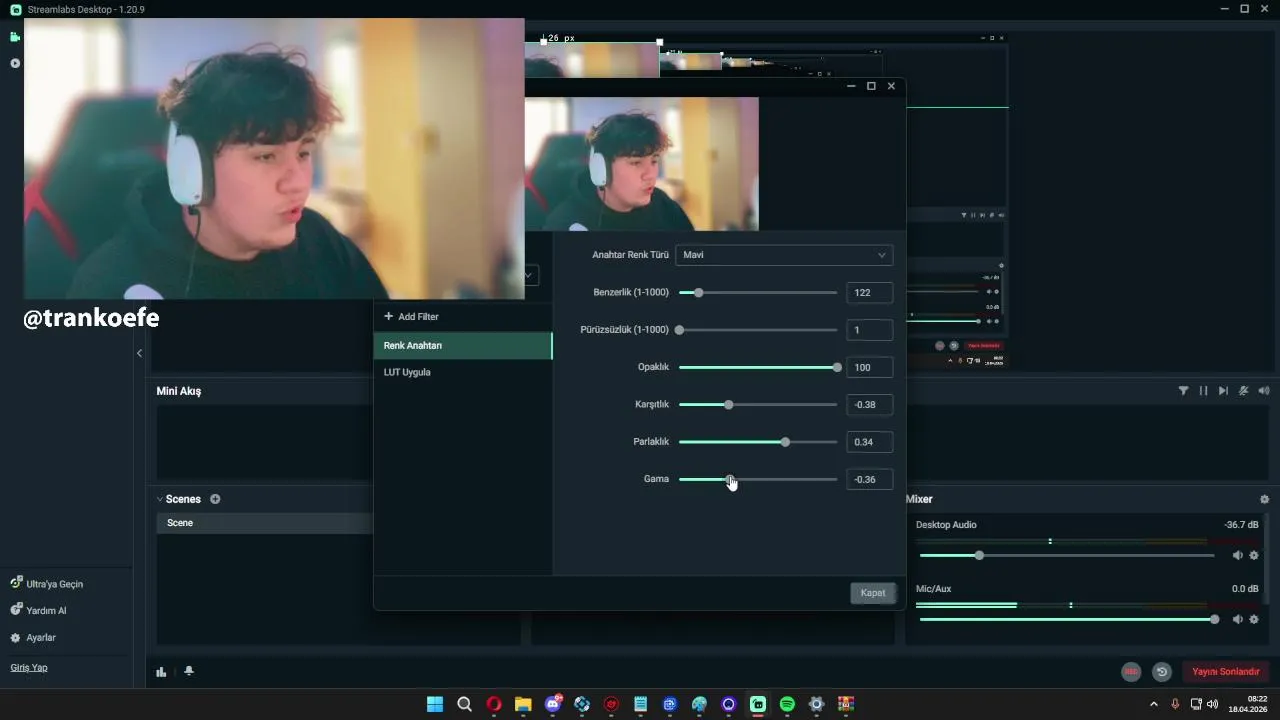Open File Explorer from taskbar

(x=523, y=704)
